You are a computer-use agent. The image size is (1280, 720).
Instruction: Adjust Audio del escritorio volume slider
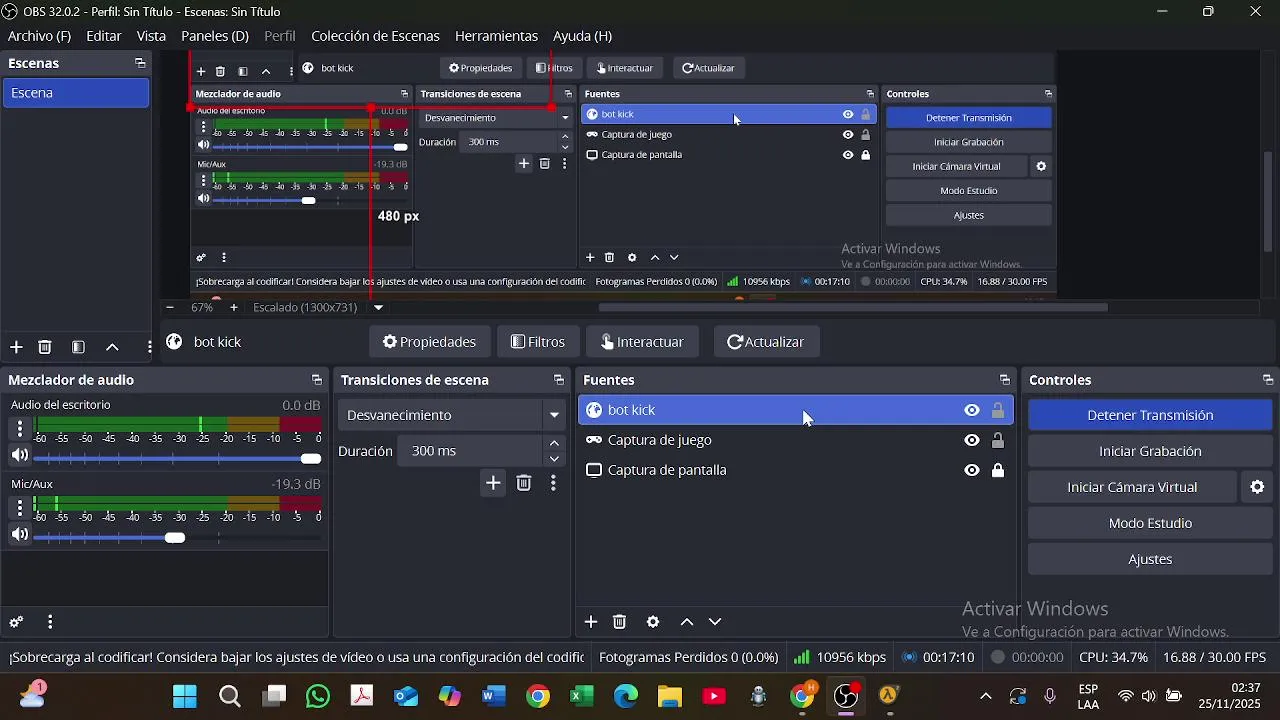pyautogui.click(x=178, y=459)
